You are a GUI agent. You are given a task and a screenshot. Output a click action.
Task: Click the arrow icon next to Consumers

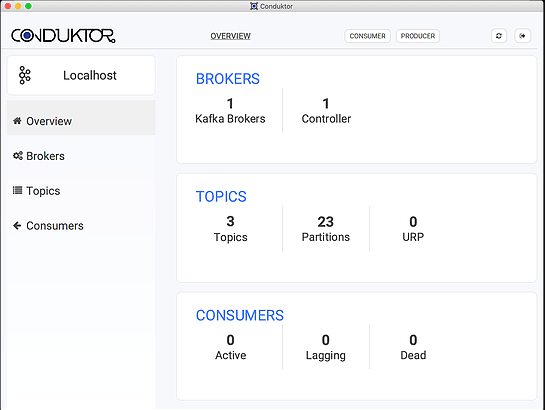17,226
